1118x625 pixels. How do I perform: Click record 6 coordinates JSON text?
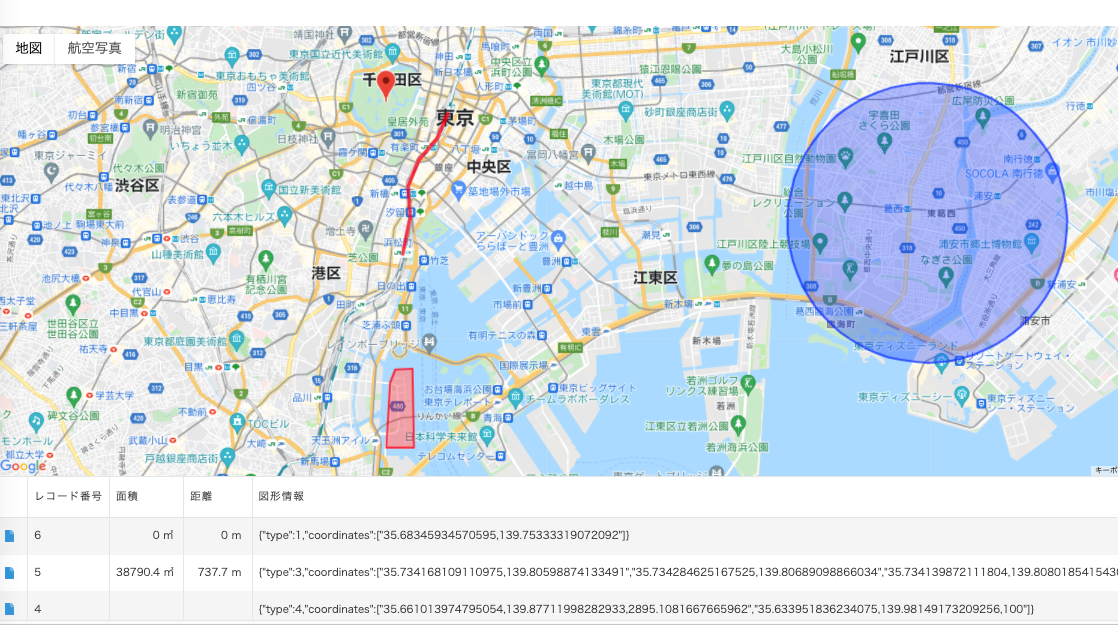tap(443, 535)
